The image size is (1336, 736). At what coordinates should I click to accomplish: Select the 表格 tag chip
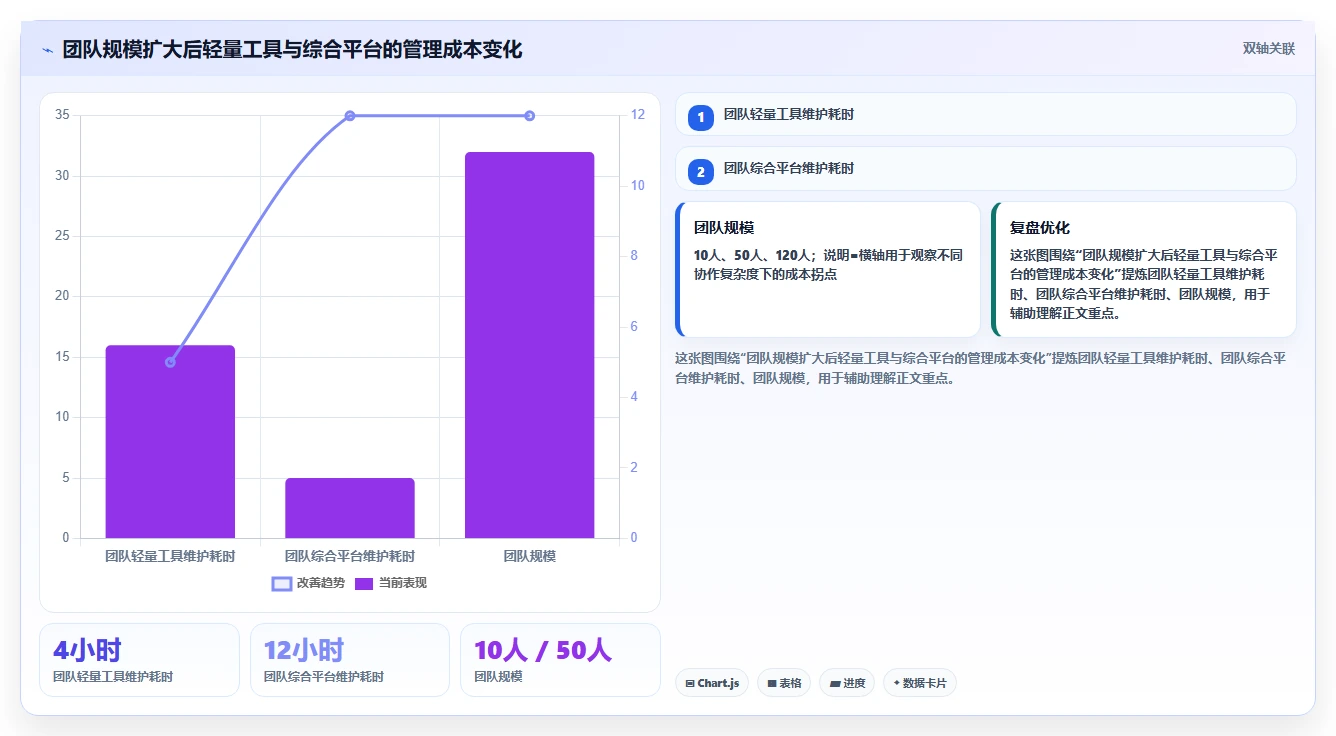click(784, 683)
